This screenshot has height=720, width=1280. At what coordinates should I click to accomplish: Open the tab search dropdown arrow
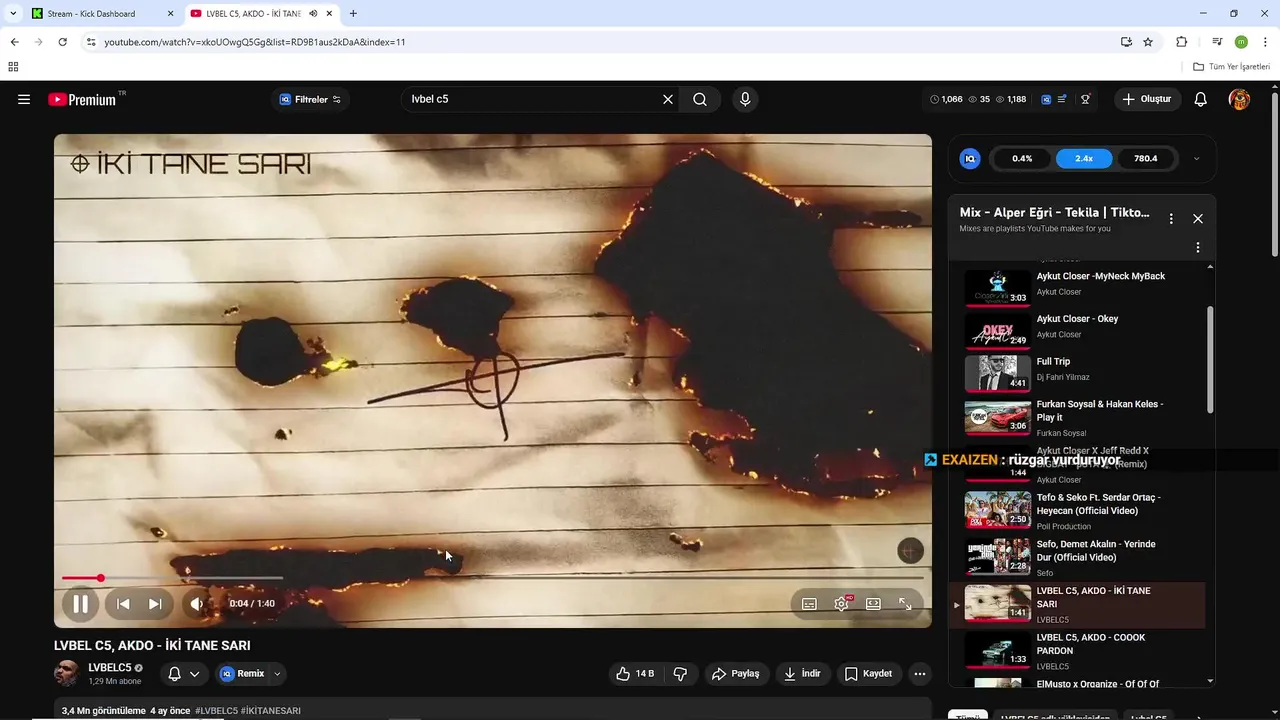point(13,14)
